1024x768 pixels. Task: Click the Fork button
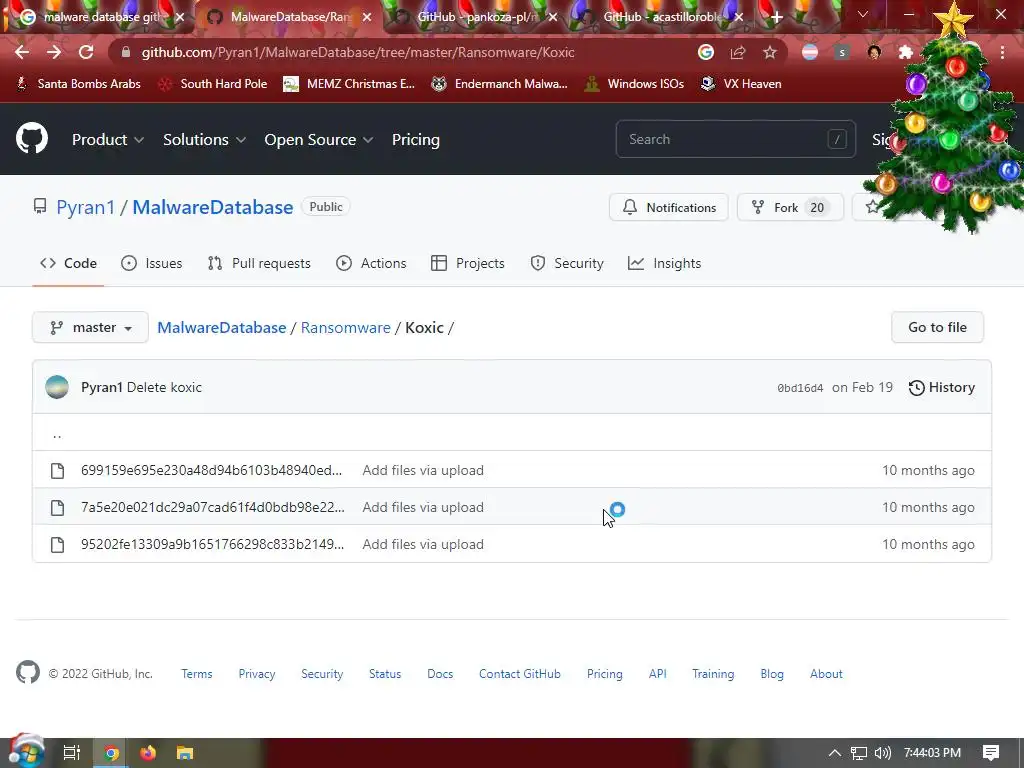pos(790,208)
